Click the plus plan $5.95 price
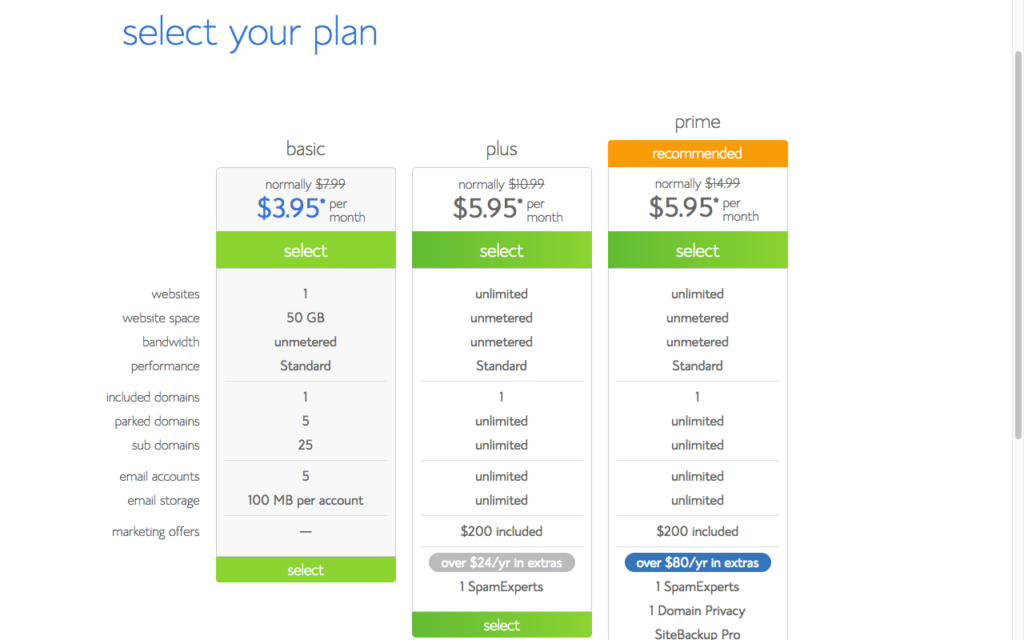Image resolution: width=1024 pixels, height=640 pixels. pyautogui.click(x=487, y=208)
